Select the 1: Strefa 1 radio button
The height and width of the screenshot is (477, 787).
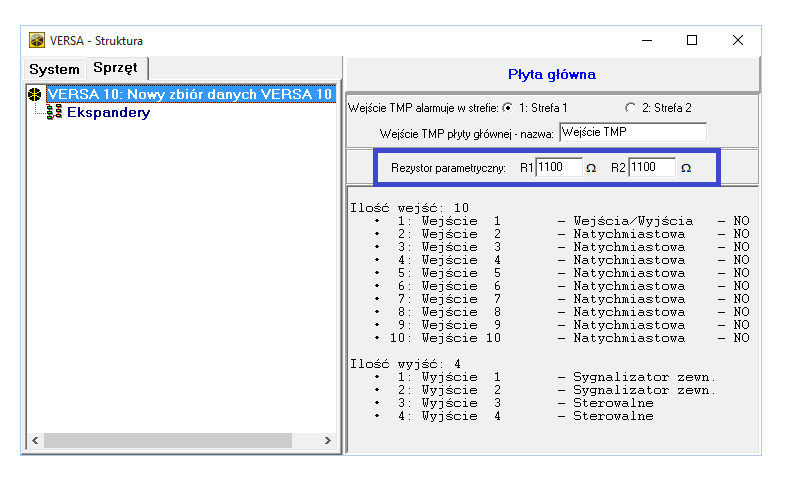[508, 107]
